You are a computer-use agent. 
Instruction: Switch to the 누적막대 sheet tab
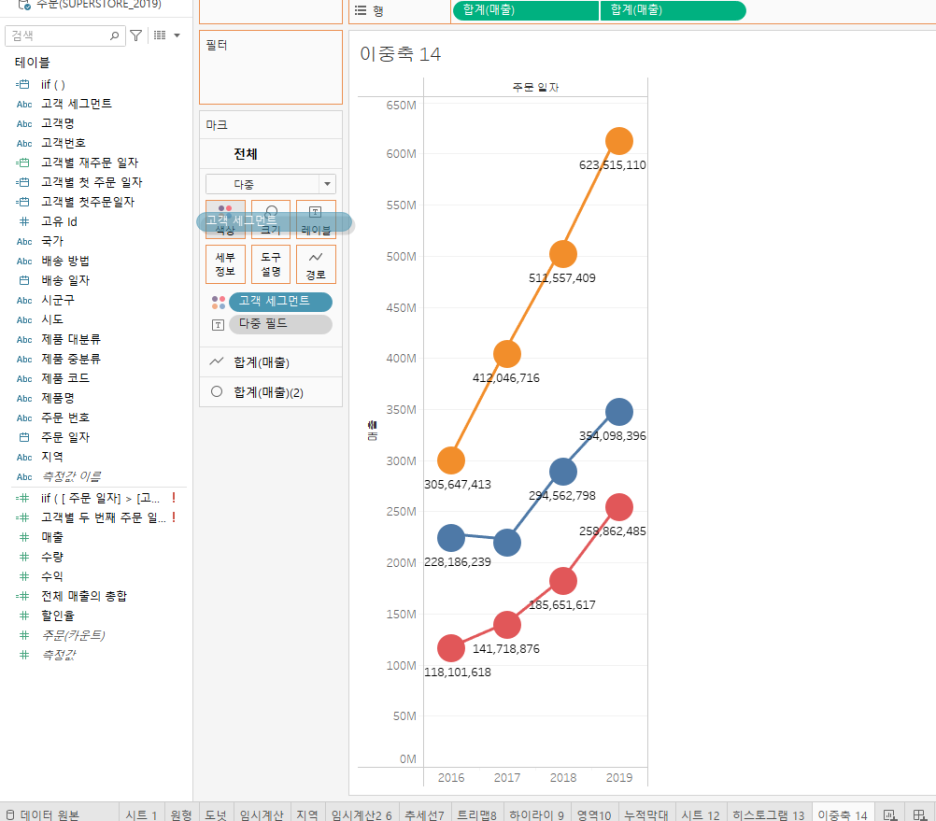click(x=646, y=814)
